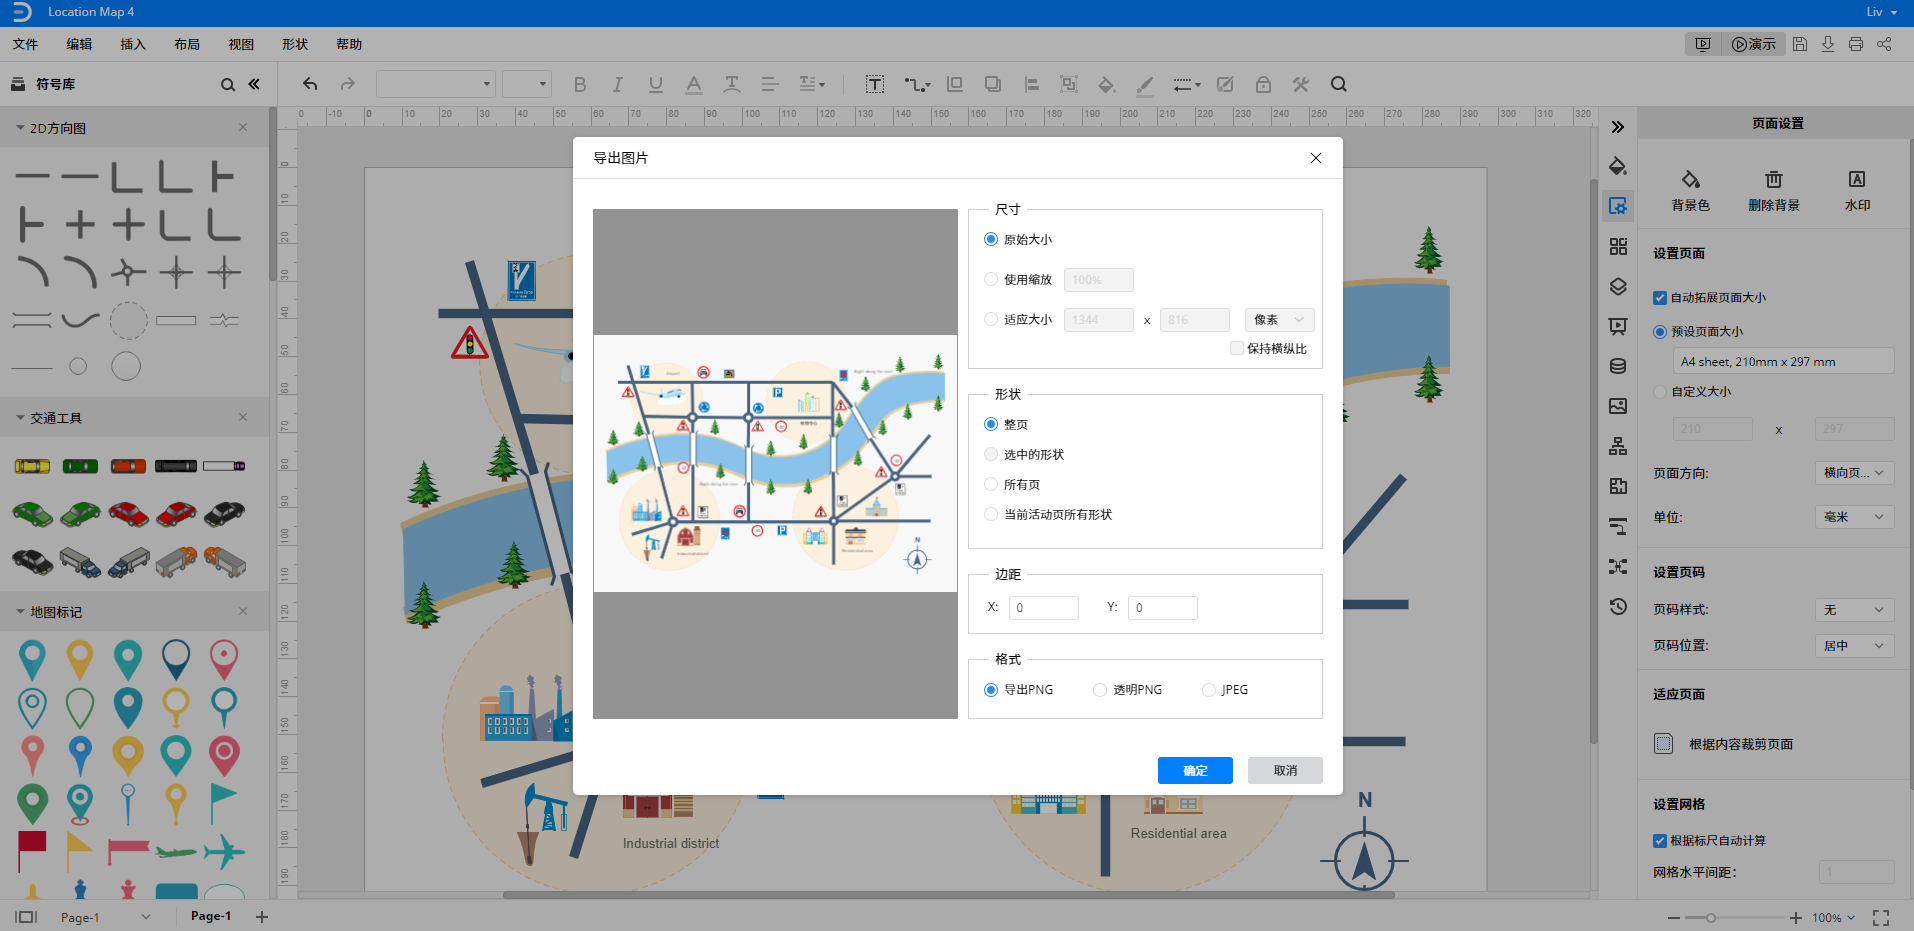
Task: Open the layers panel in right sidebar
Action: click(x=1618, y=287)
